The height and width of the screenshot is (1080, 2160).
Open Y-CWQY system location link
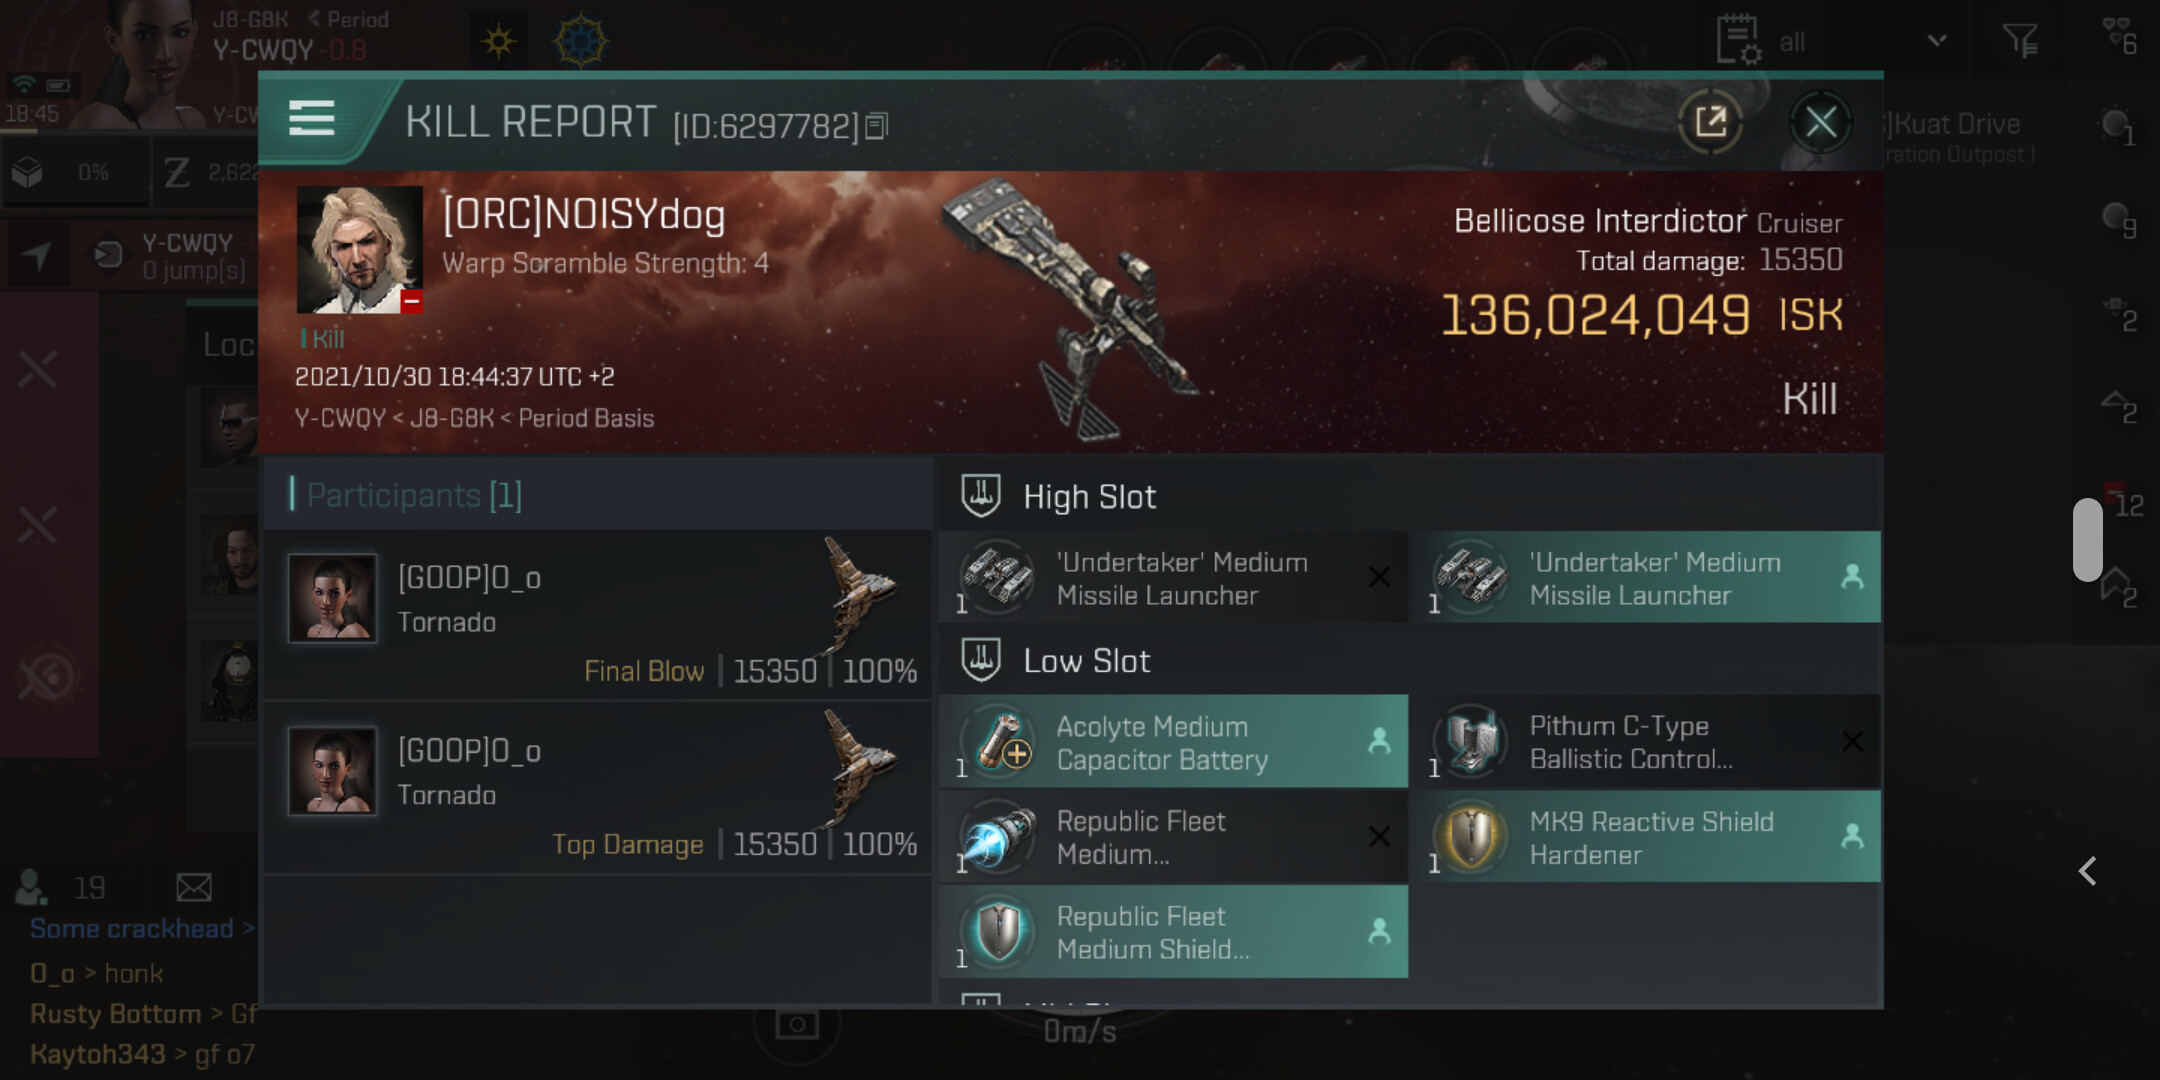[340, 418]
